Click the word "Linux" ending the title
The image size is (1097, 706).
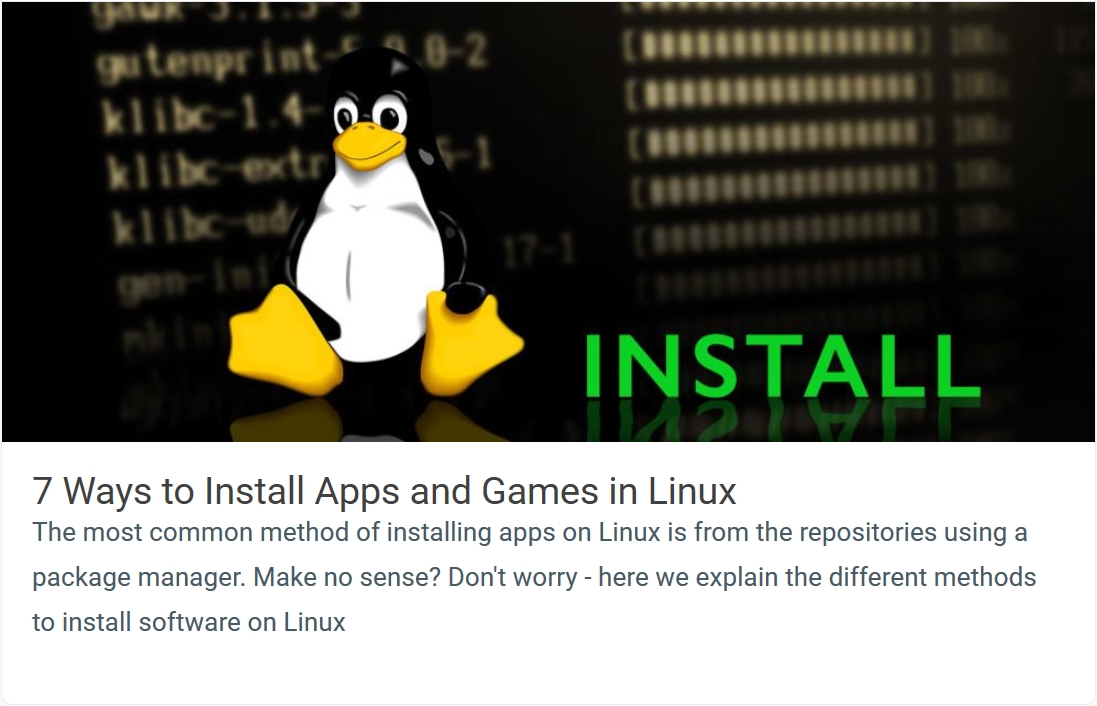coord(692,490)
